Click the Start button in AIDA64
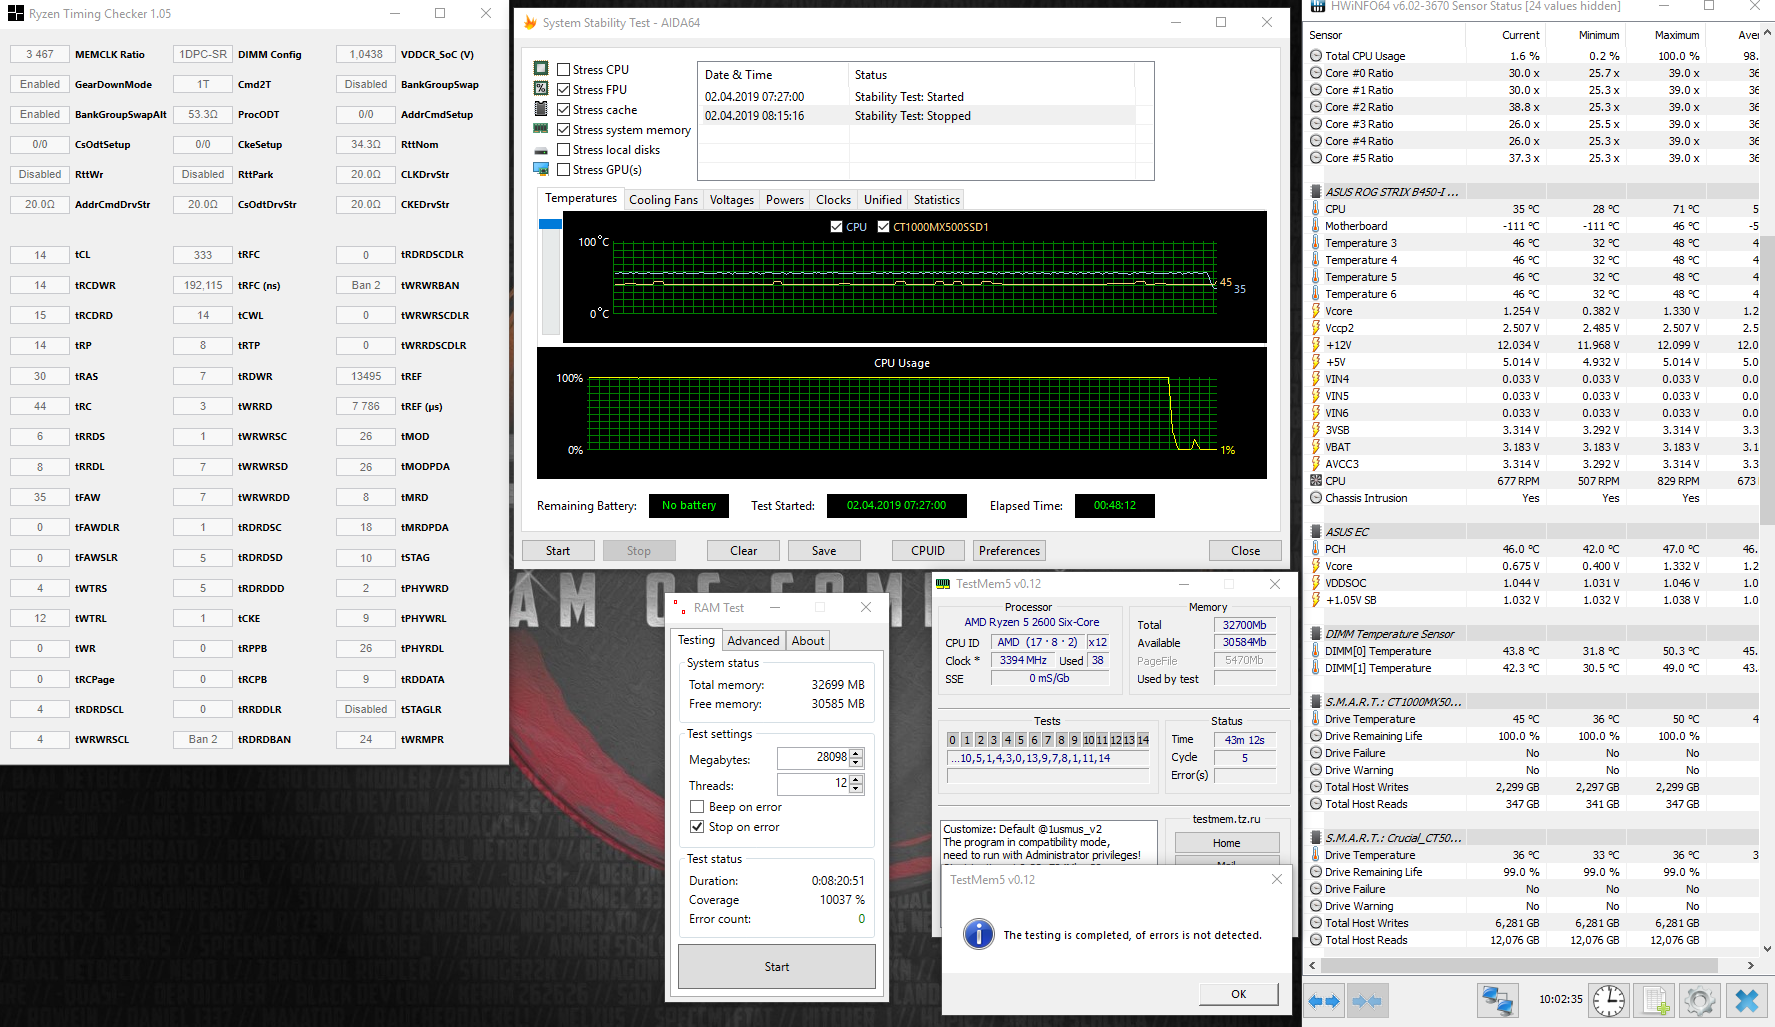1775x1027 pixels. [x=558, y=551]
